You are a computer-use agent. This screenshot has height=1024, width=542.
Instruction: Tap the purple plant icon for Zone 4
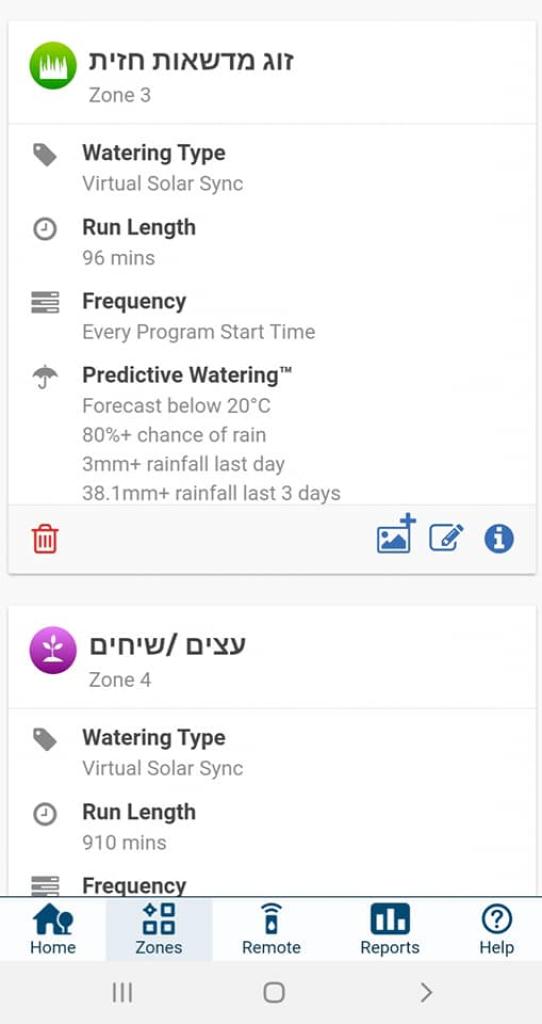point(53,650)
